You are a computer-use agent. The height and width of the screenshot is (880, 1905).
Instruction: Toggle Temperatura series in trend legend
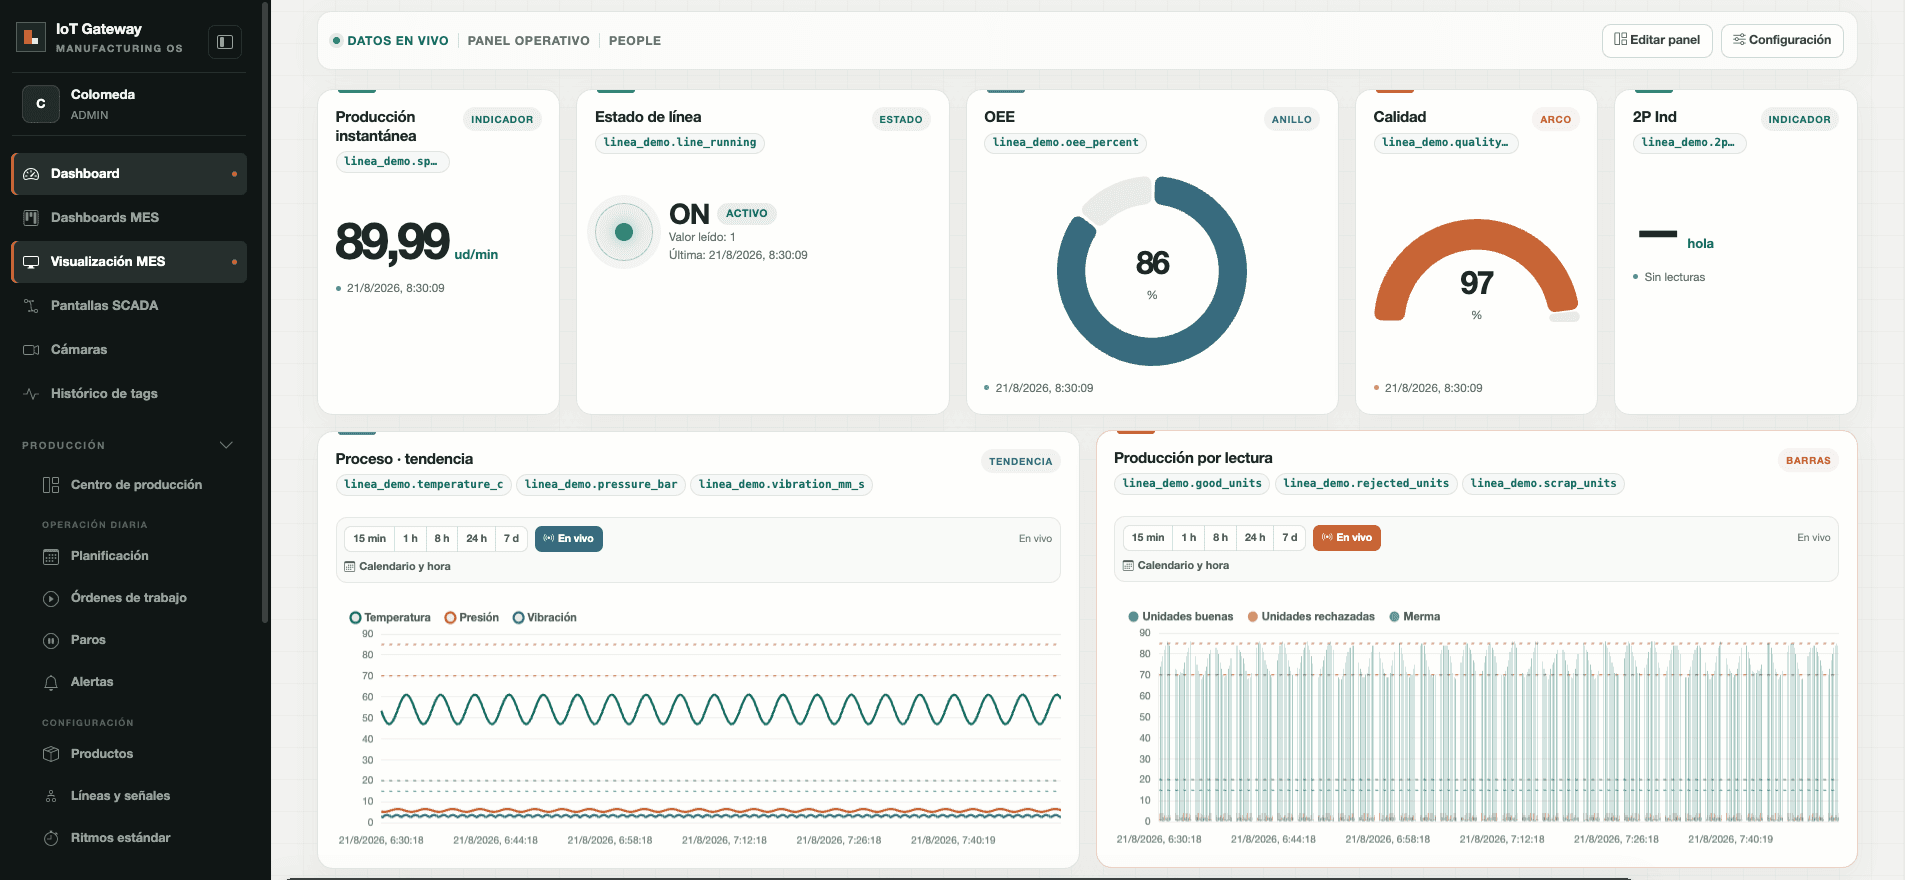[390, 618]
